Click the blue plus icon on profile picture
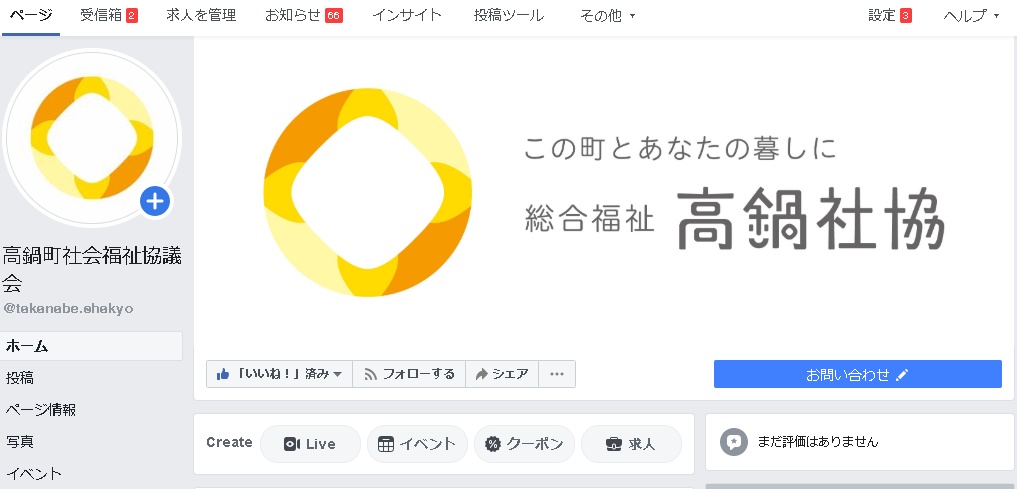This screenshot has width=1017, height=489. coord(155,202)
